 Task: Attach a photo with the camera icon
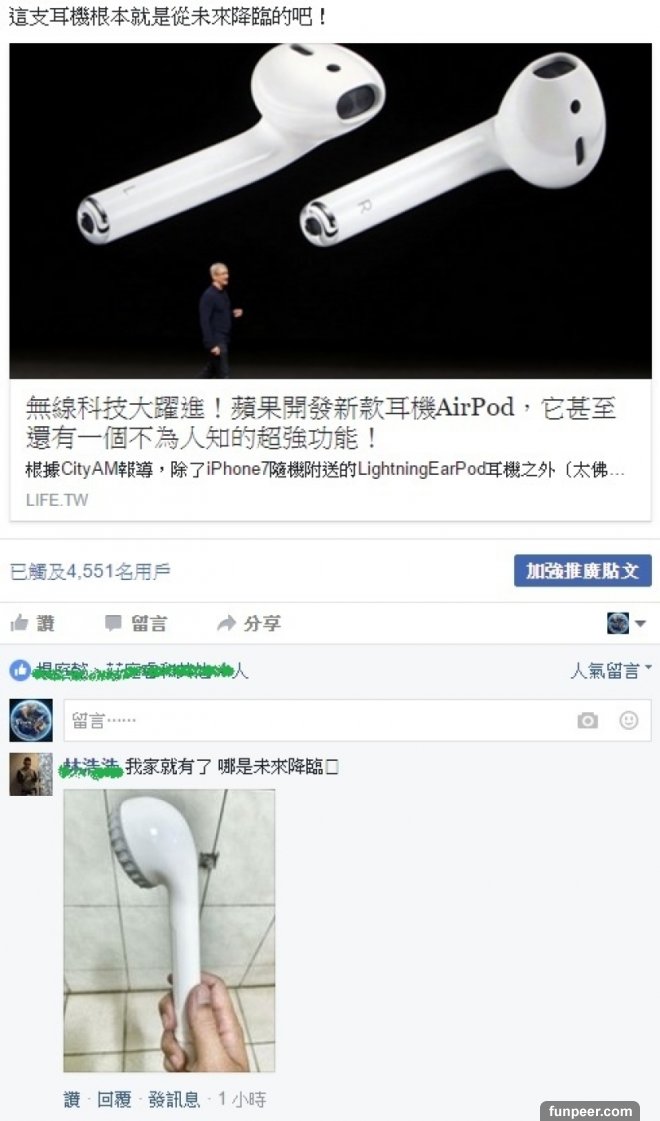pos(588,721)
